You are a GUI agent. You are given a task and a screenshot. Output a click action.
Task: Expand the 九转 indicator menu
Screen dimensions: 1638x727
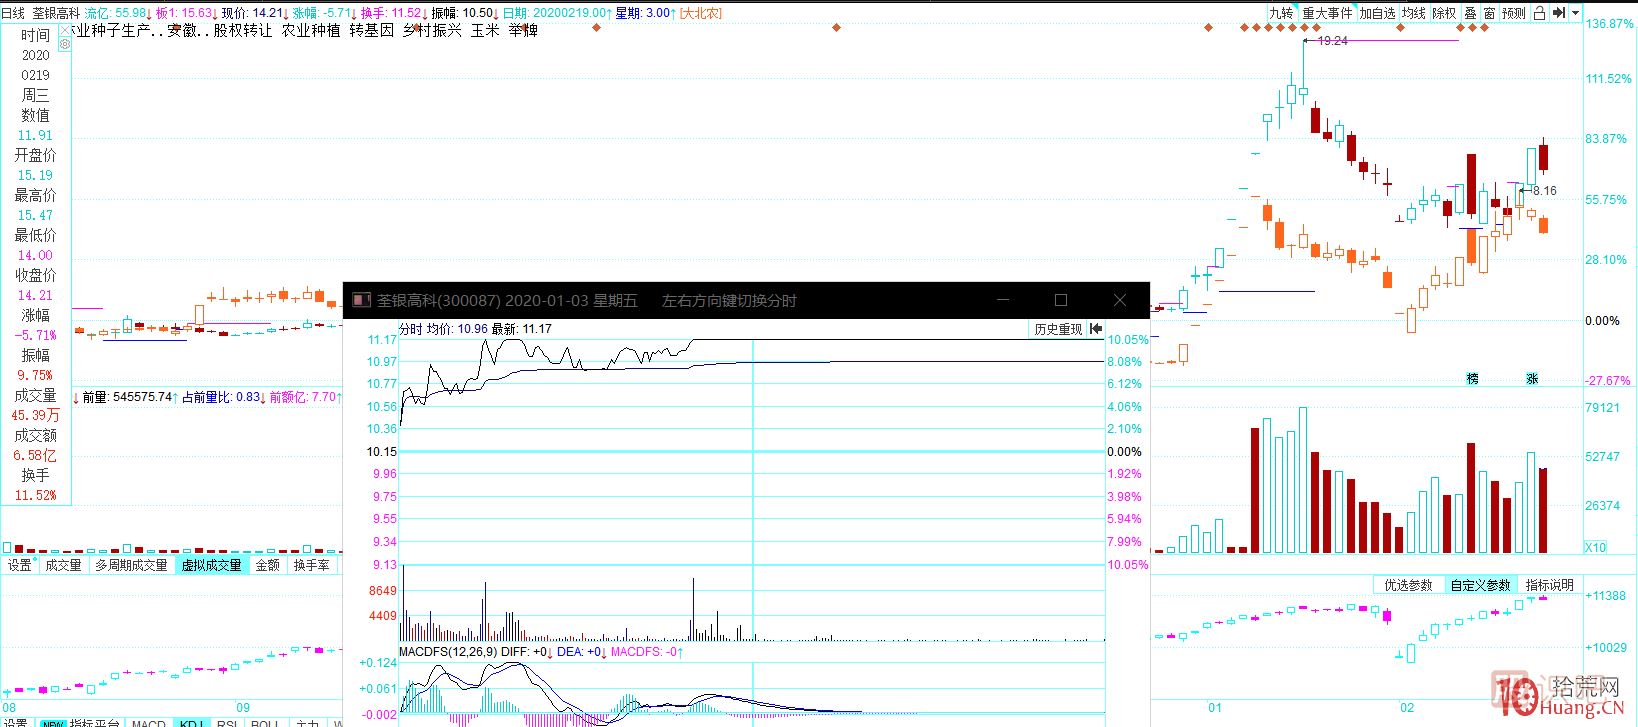click(1281, 13)
